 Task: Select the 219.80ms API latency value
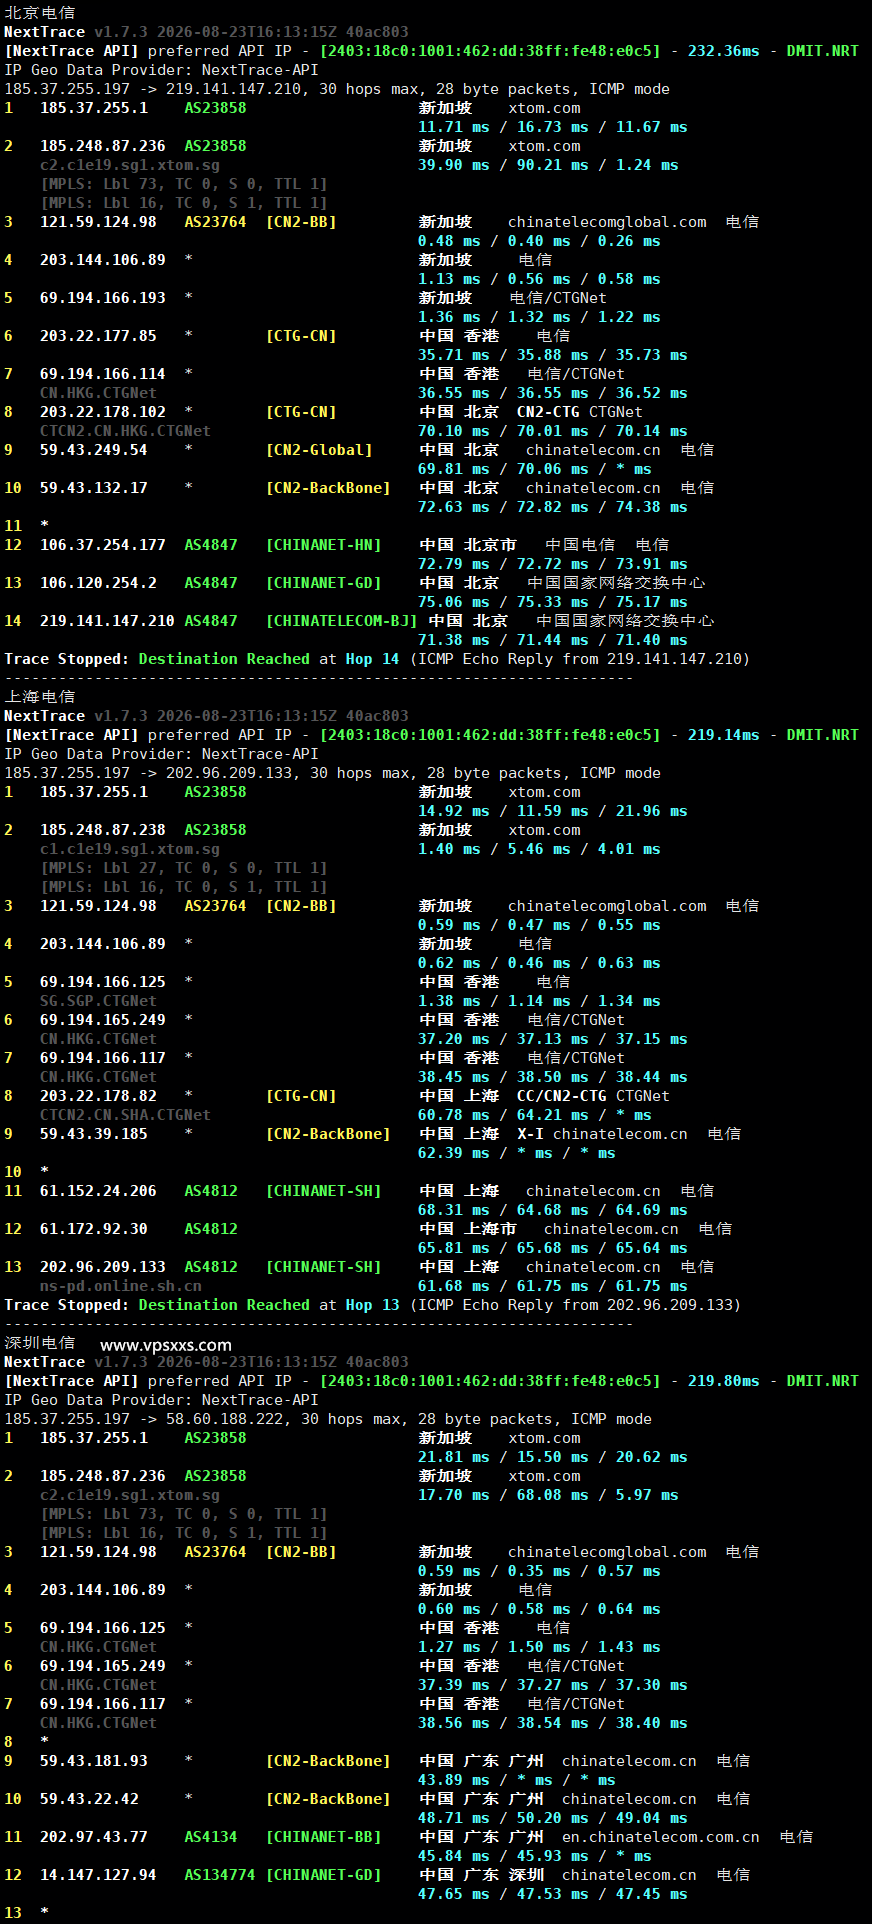723,1381
